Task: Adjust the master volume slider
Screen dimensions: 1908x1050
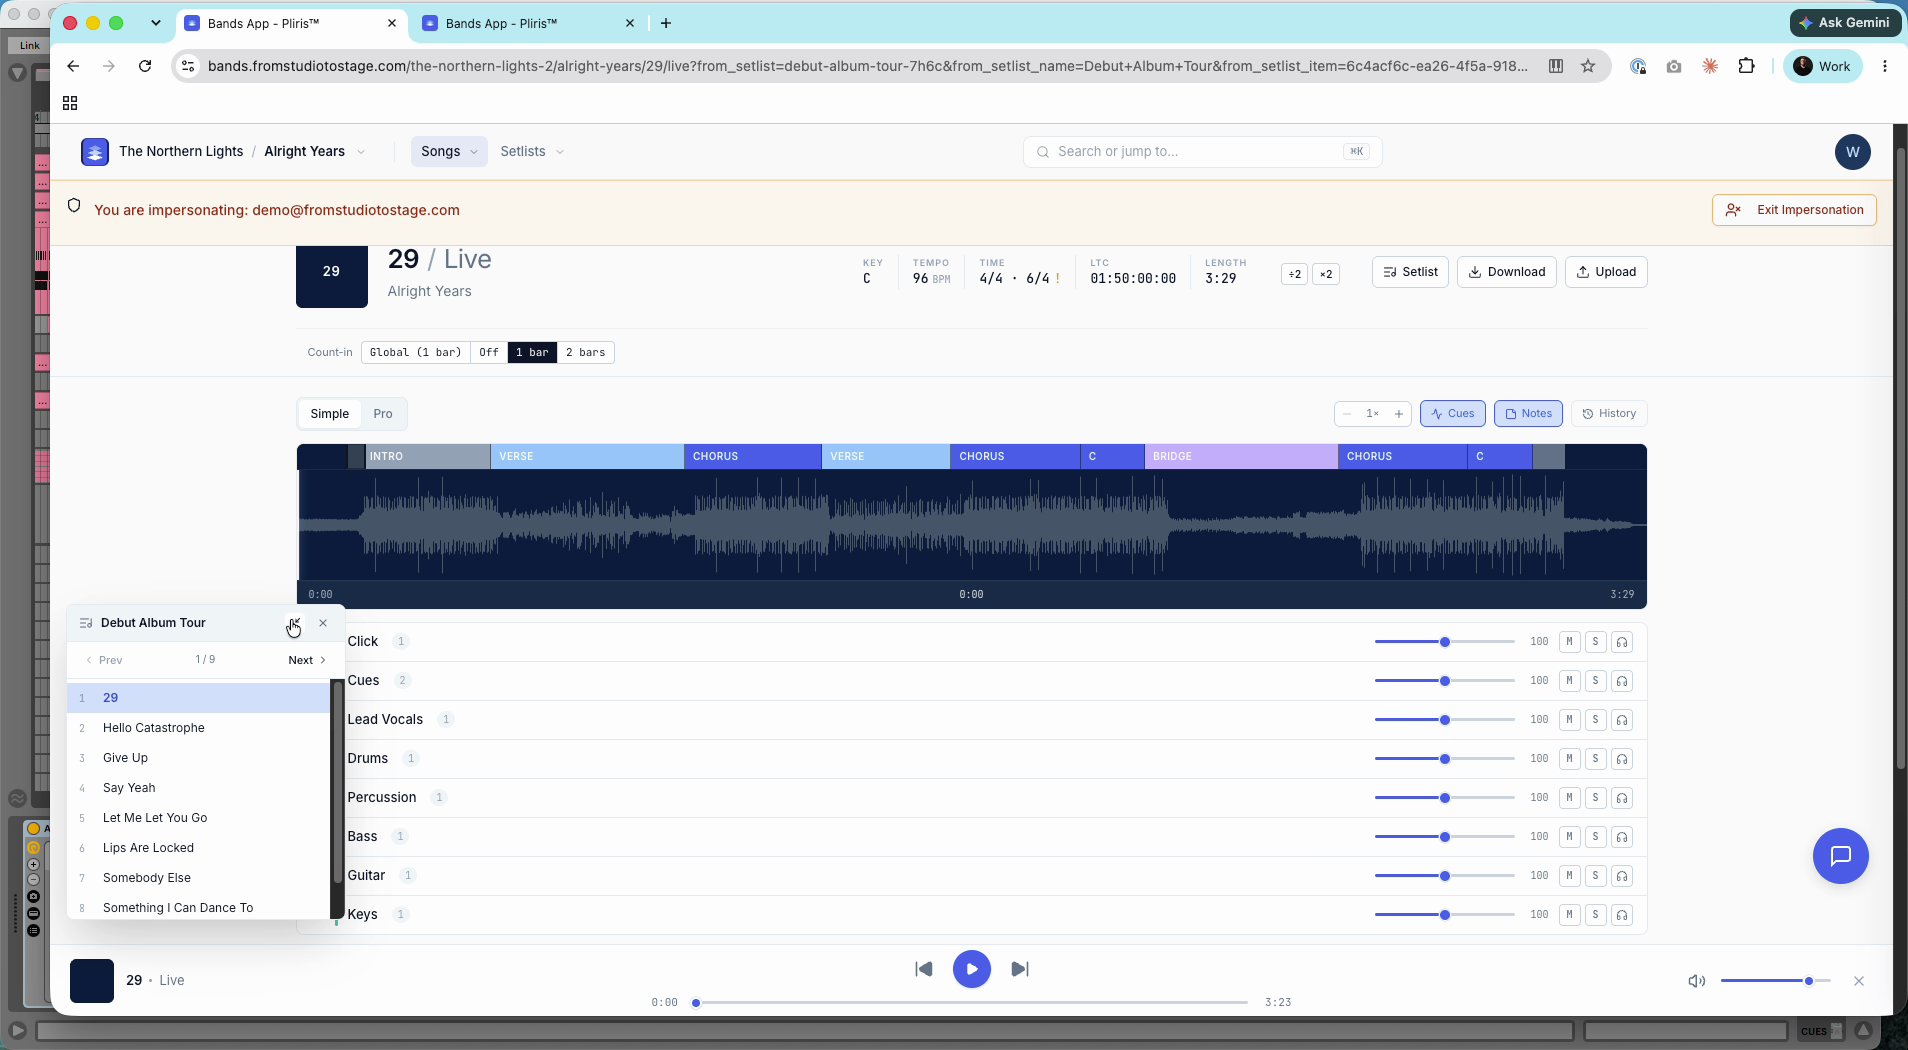Action: [x=1775, y=981]
